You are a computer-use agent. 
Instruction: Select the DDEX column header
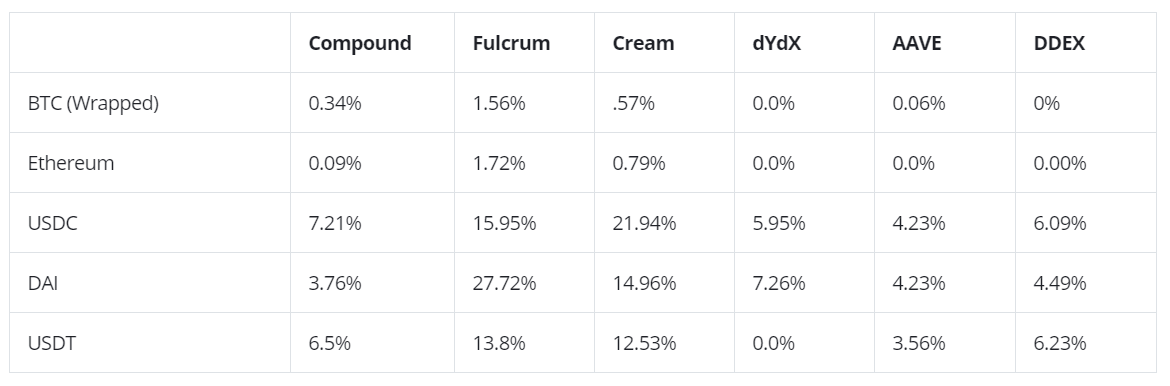1059,43
